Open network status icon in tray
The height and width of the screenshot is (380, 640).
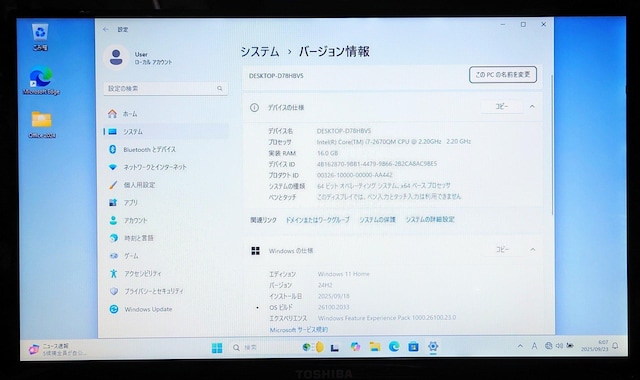(x=549, y=346)
